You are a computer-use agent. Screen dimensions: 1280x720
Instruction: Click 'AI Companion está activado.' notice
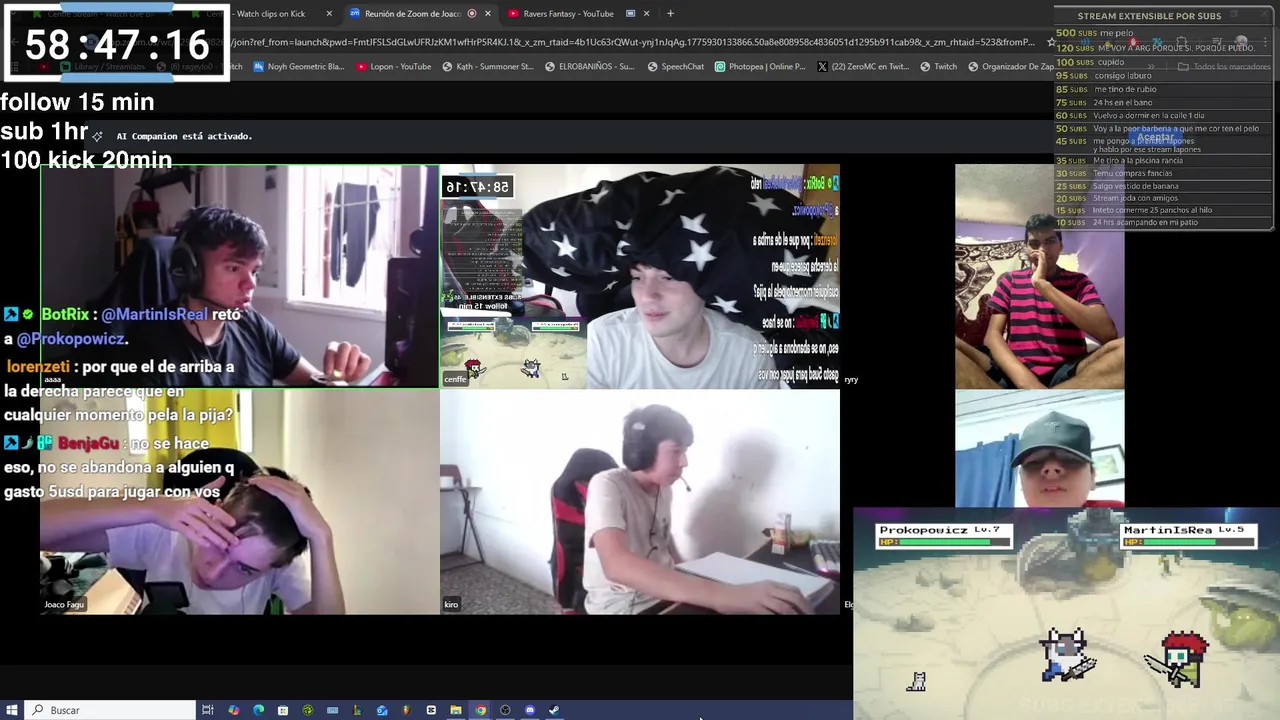[x=184, y=136]
